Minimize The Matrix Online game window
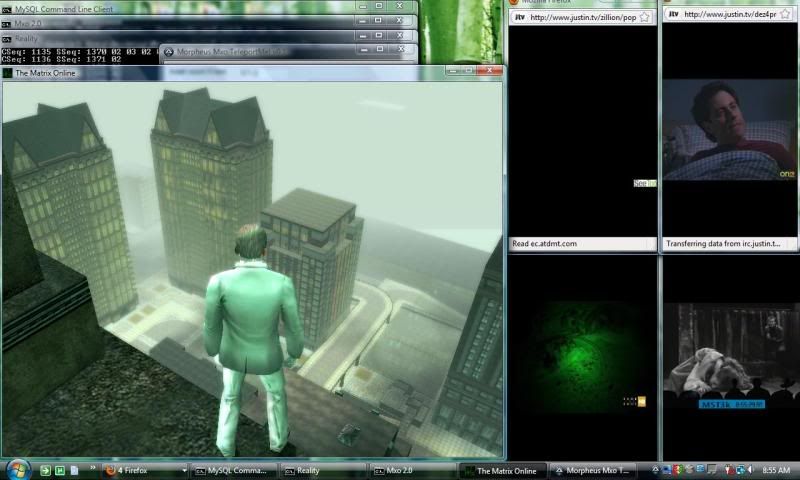 453,70
